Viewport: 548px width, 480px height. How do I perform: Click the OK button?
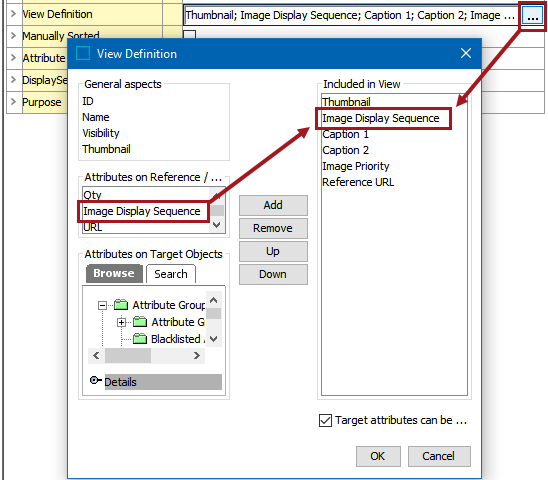[378, 456]
